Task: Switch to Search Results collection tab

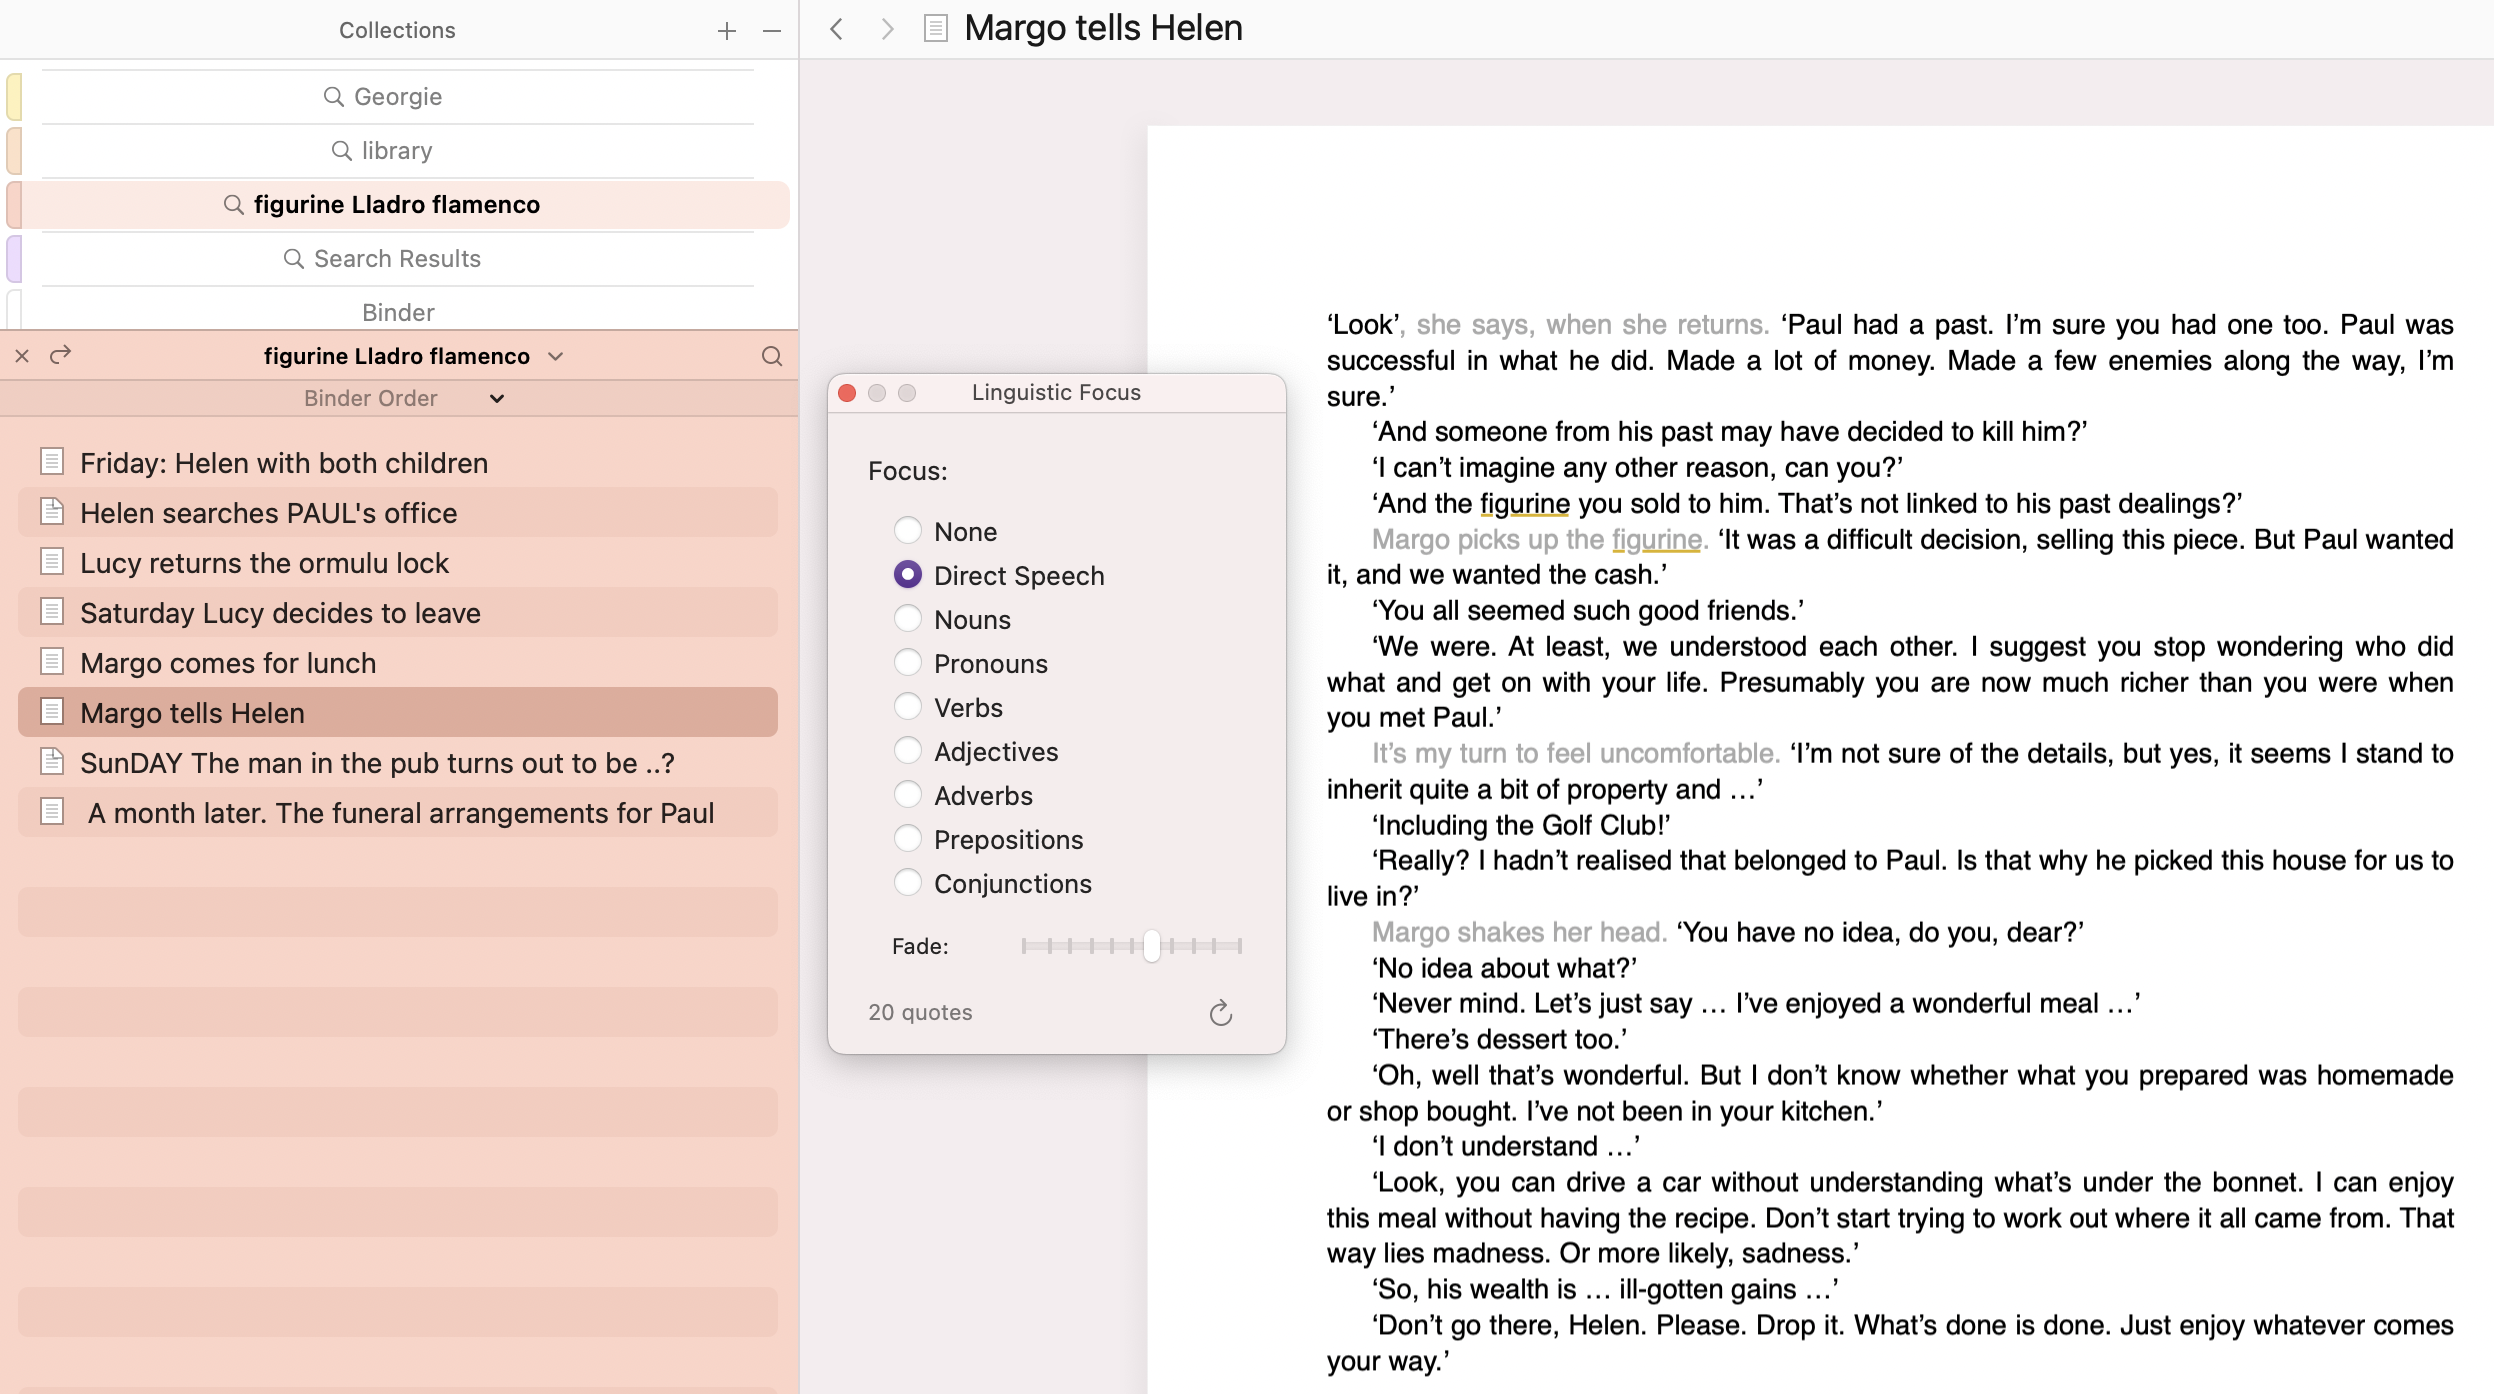Action: (x=397, y=259)
